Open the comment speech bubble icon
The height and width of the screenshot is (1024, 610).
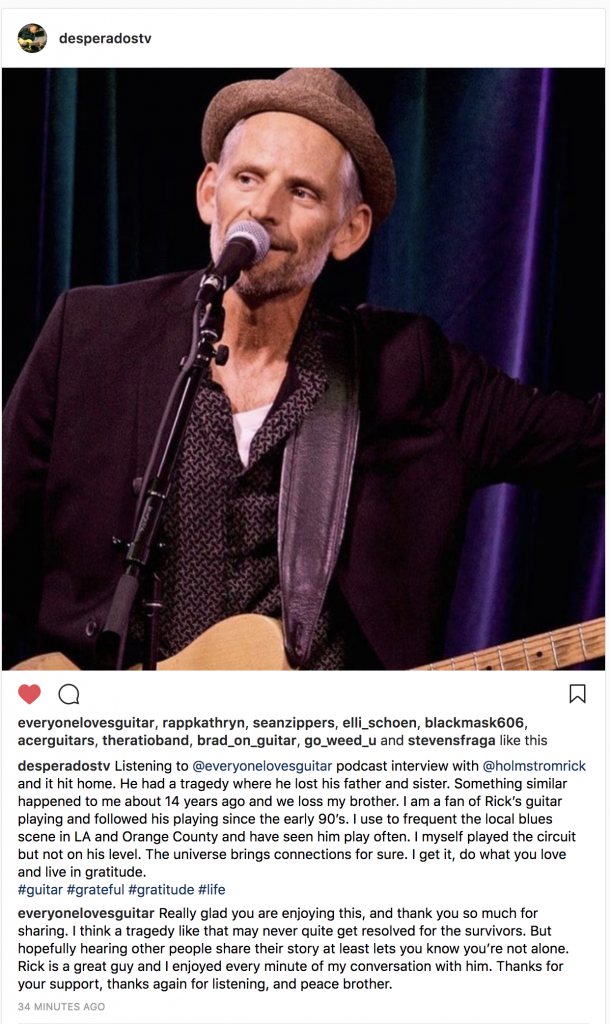click(69, 694)
